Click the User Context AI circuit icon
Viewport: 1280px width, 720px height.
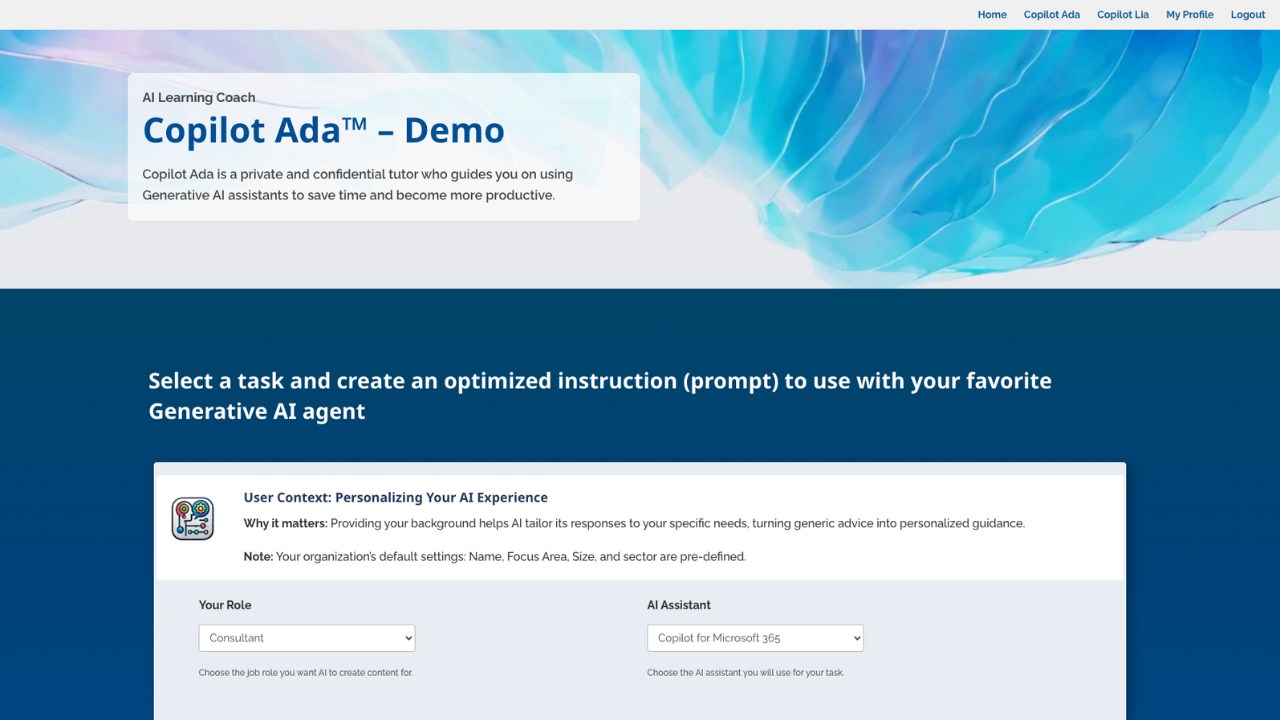[192, 519]
